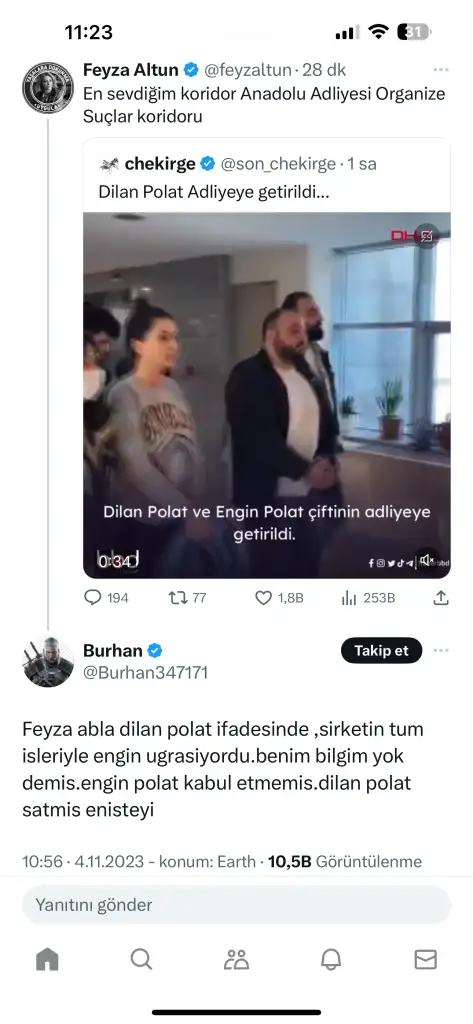Open Burhan's profile picture
The image size is (473, 1024).
click(48, 662)
